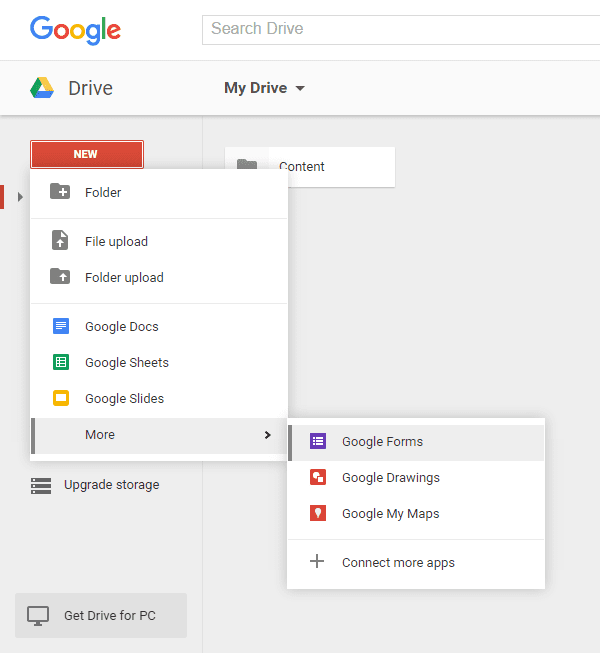Click the purple Google Forms icon

click(318, 441)
